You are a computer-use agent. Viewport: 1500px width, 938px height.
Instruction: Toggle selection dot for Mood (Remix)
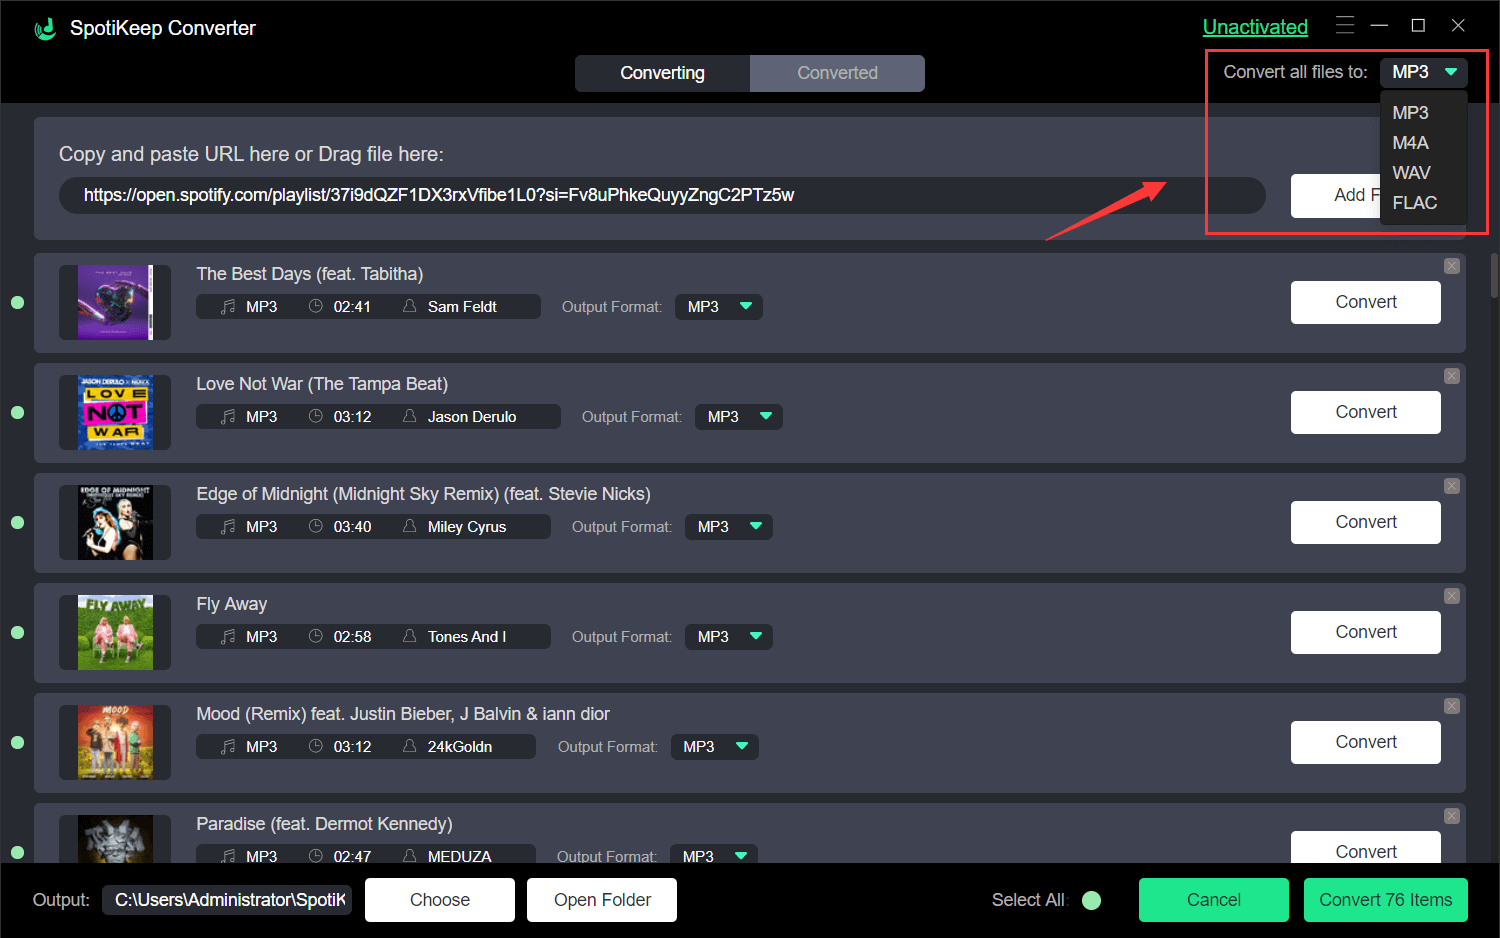[17, 742]
